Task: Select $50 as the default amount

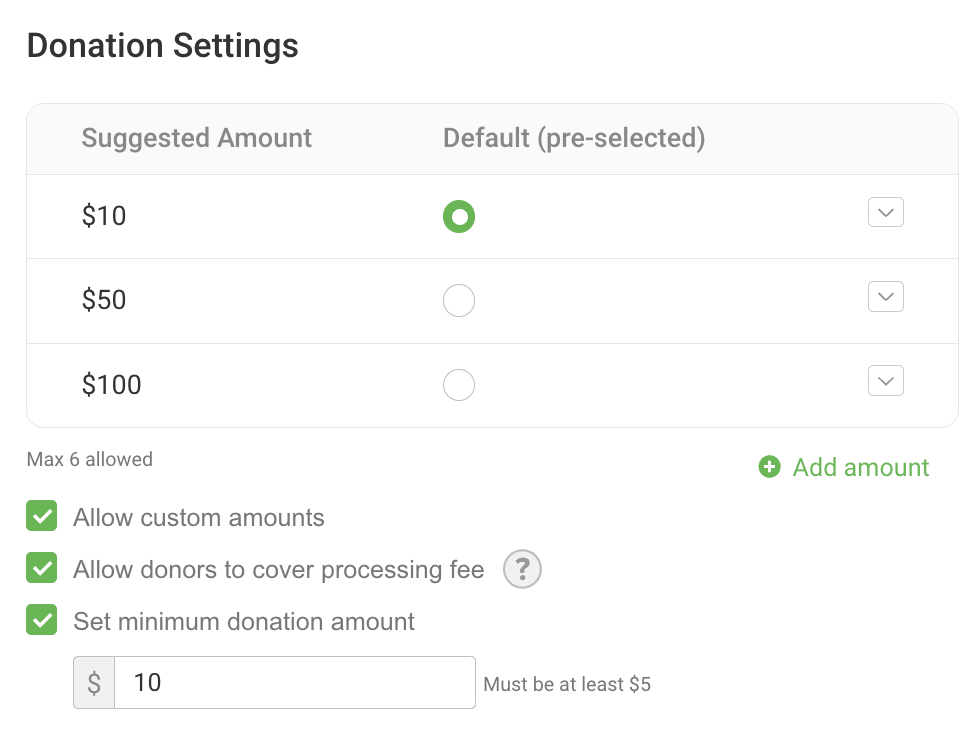Action: click(459, 300)
